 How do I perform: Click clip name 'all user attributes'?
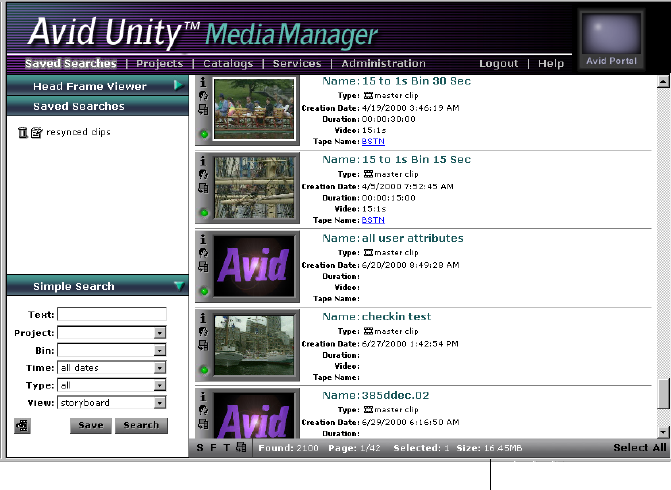pyautogui.click(x=413, y=238)
